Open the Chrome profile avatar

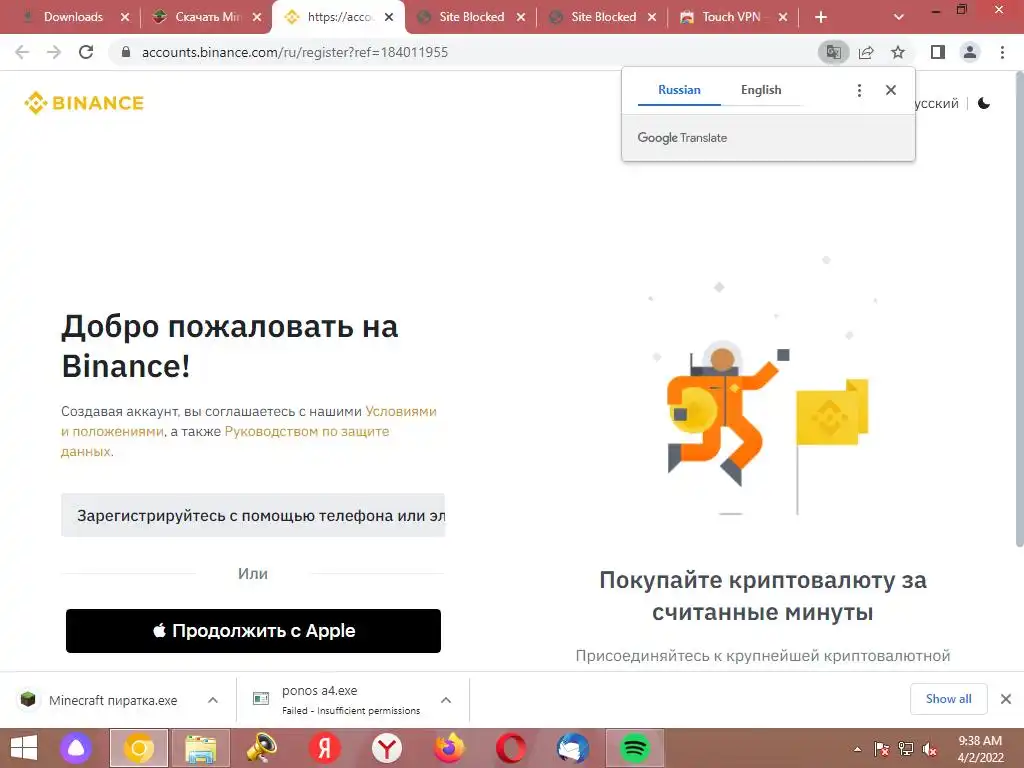coord(970,52)
